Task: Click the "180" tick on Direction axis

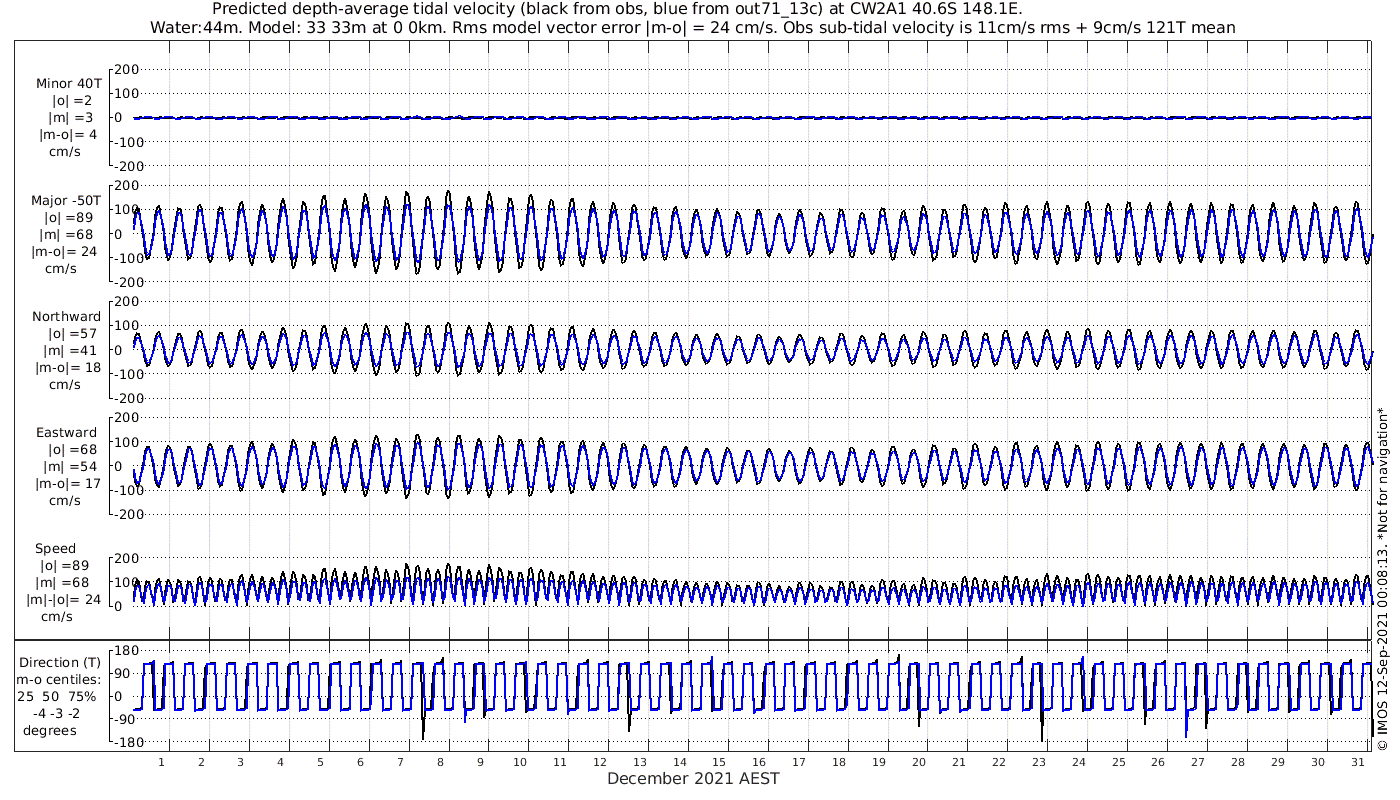Action: (126, 652)
